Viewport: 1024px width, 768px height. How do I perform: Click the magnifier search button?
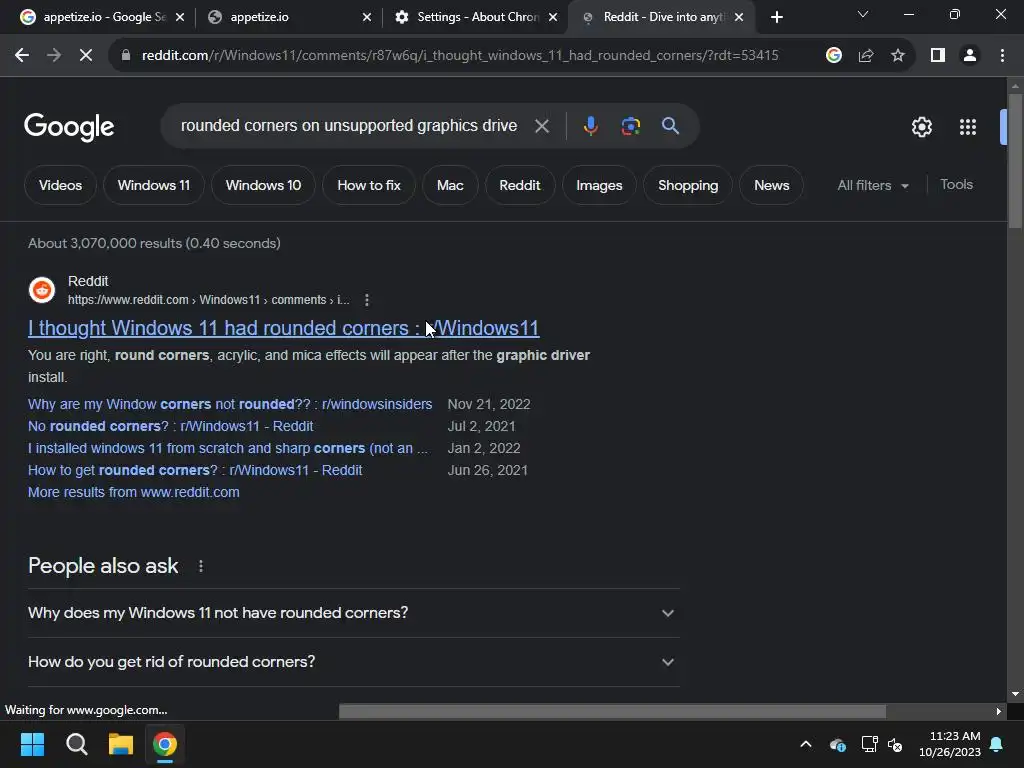[x=670, y=126]
